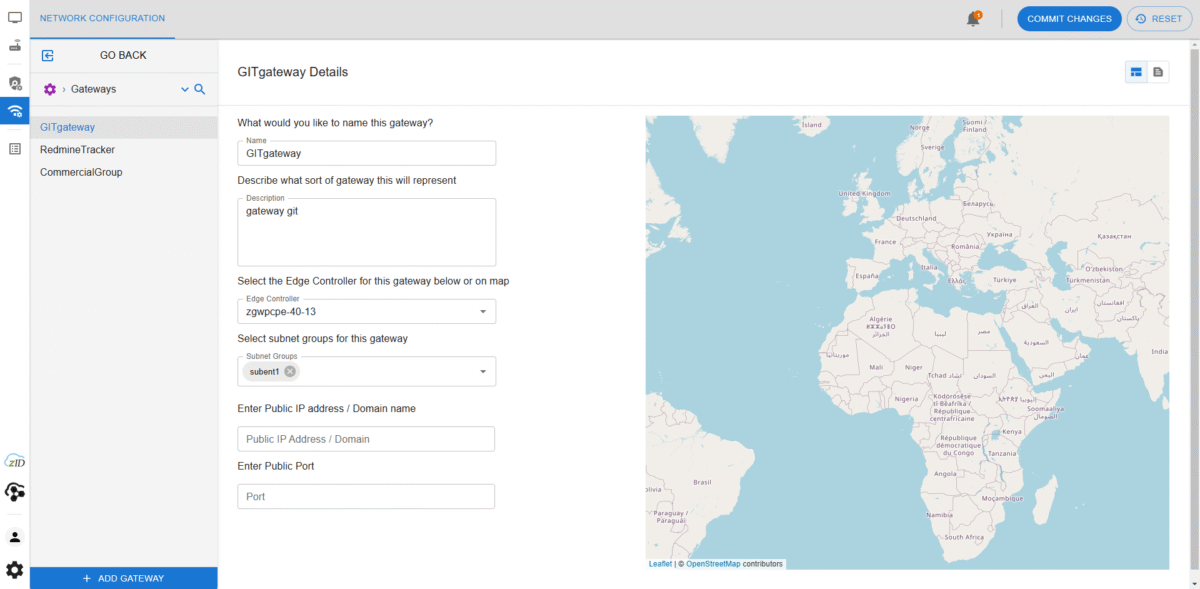Open the settings gear at sidebar bottom

[15, 569]
